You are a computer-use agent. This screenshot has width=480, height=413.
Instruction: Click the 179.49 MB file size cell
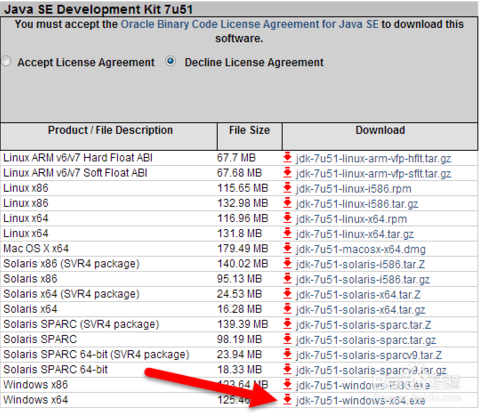[x=243, y=248]
